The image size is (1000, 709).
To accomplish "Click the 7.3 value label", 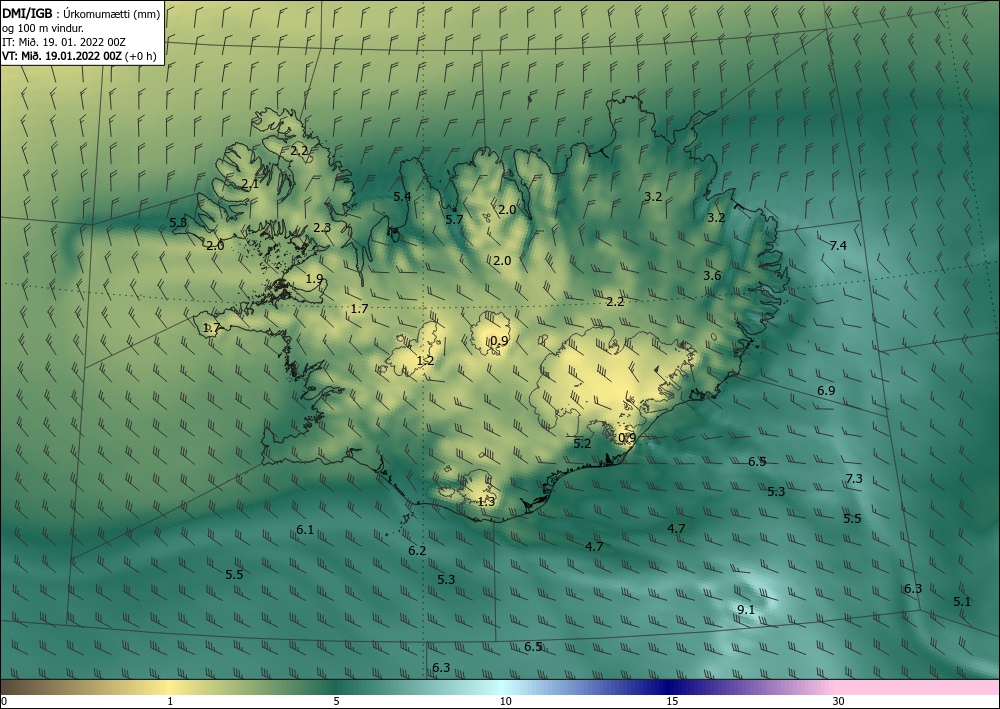I will (854, 479).
